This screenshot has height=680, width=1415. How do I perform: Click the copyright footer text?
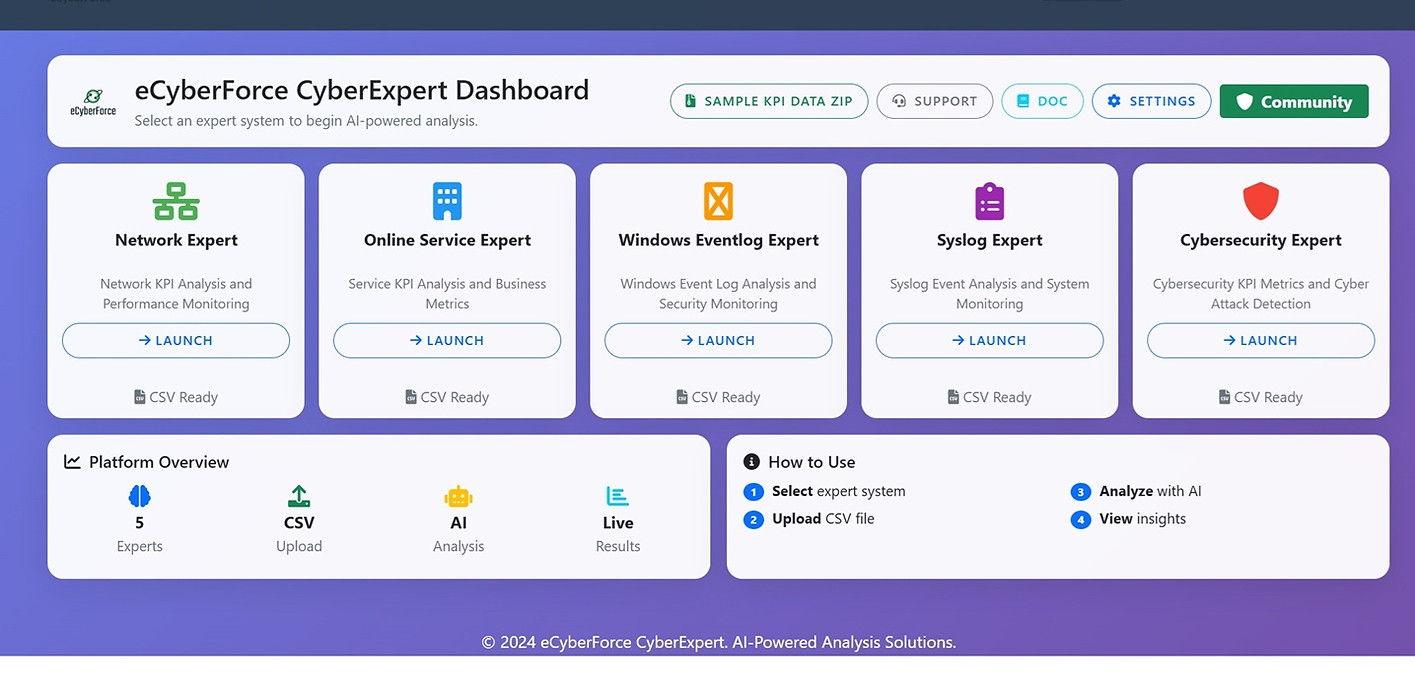click(719, 642)
